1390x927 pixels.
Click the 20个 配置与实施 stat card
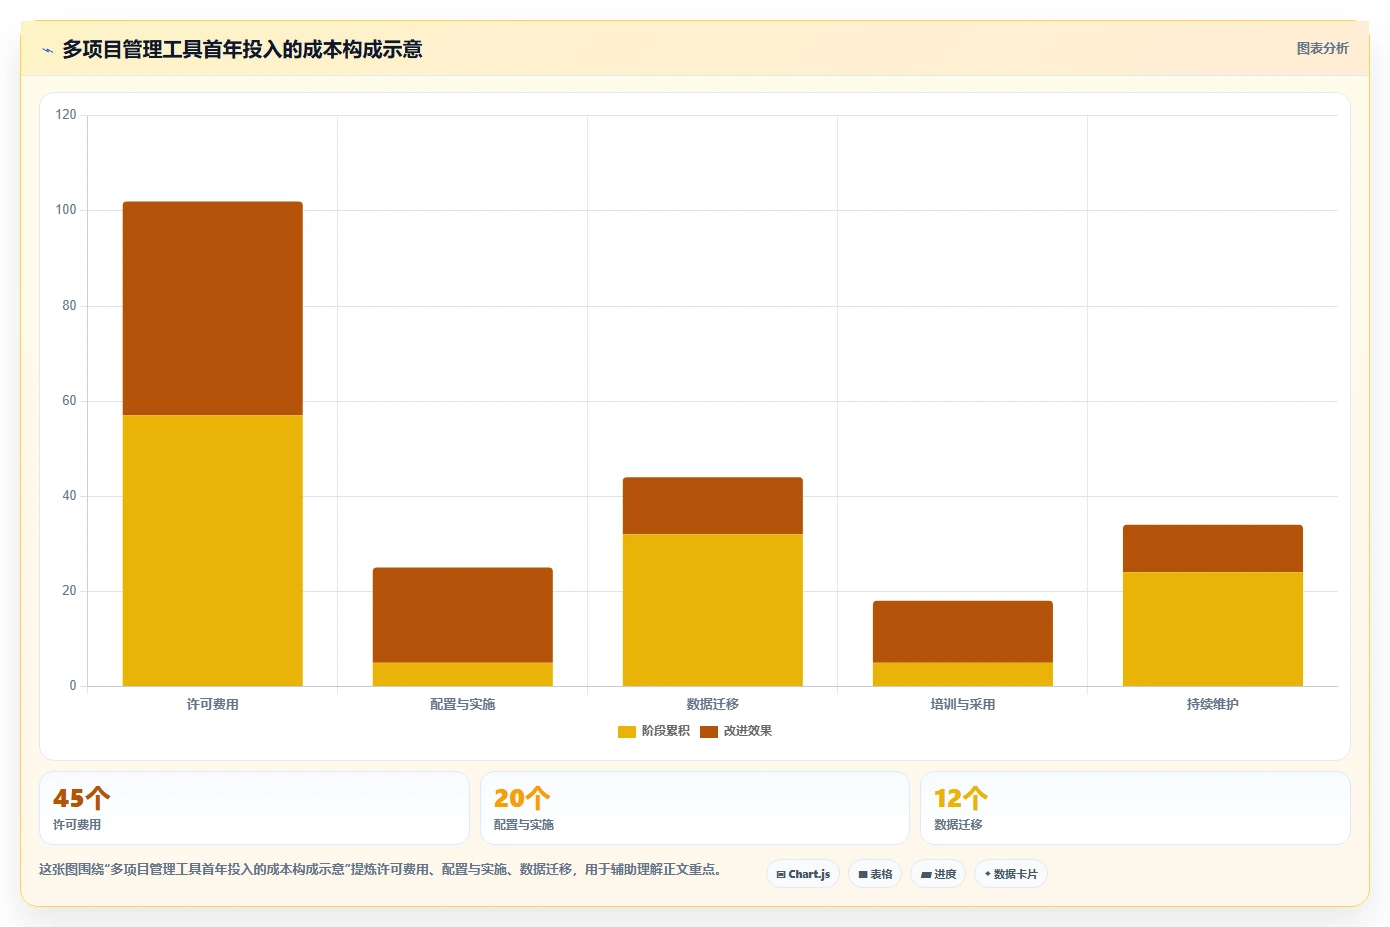[x=695, y=808]
